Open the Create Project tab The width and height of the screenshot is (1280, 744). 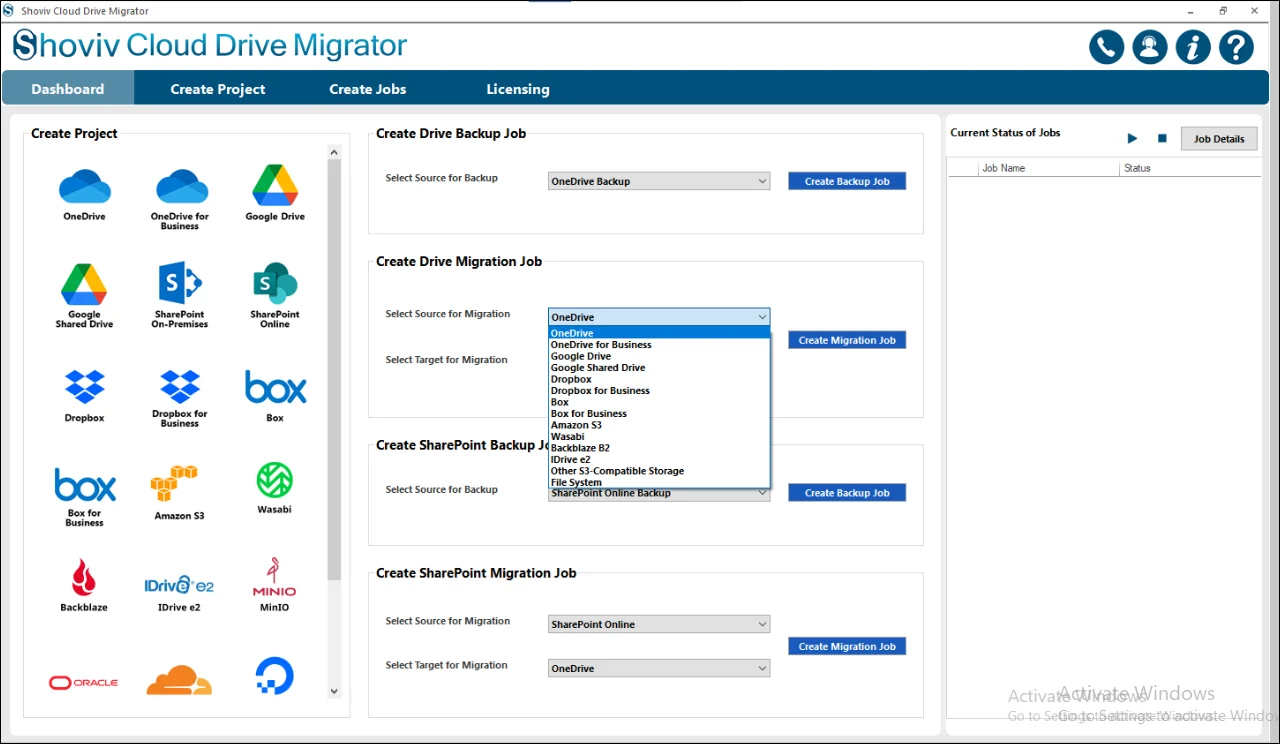218,89
